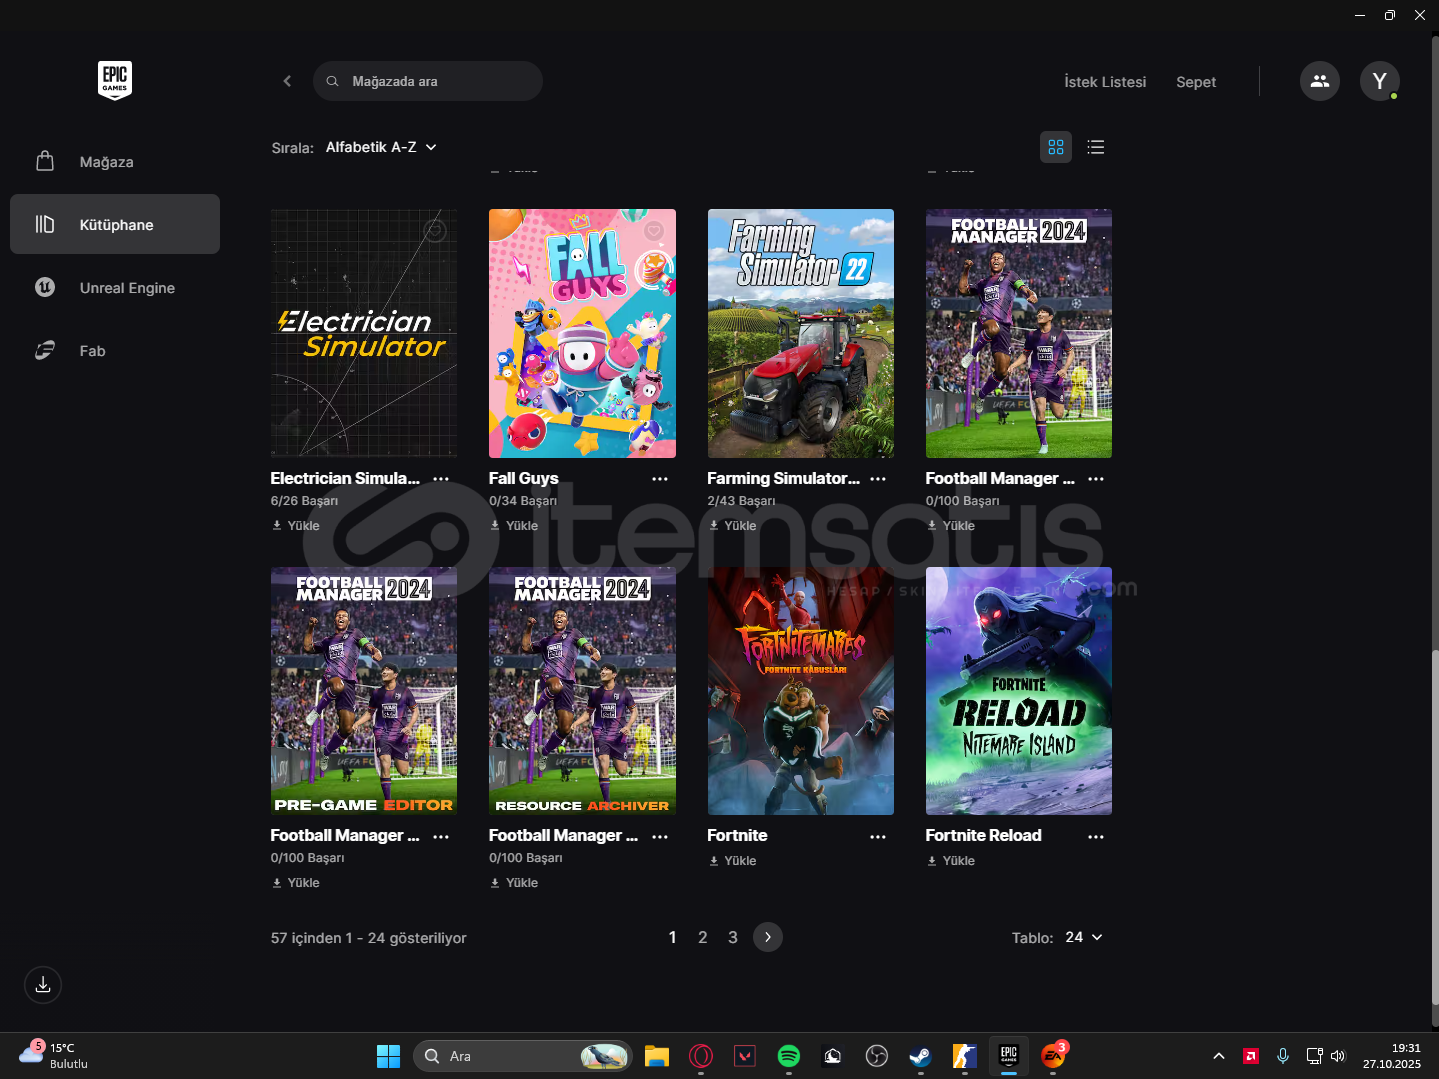1439x1079 pixels.
Task: Open İstek Listesi link
Action: (1104, 82)
